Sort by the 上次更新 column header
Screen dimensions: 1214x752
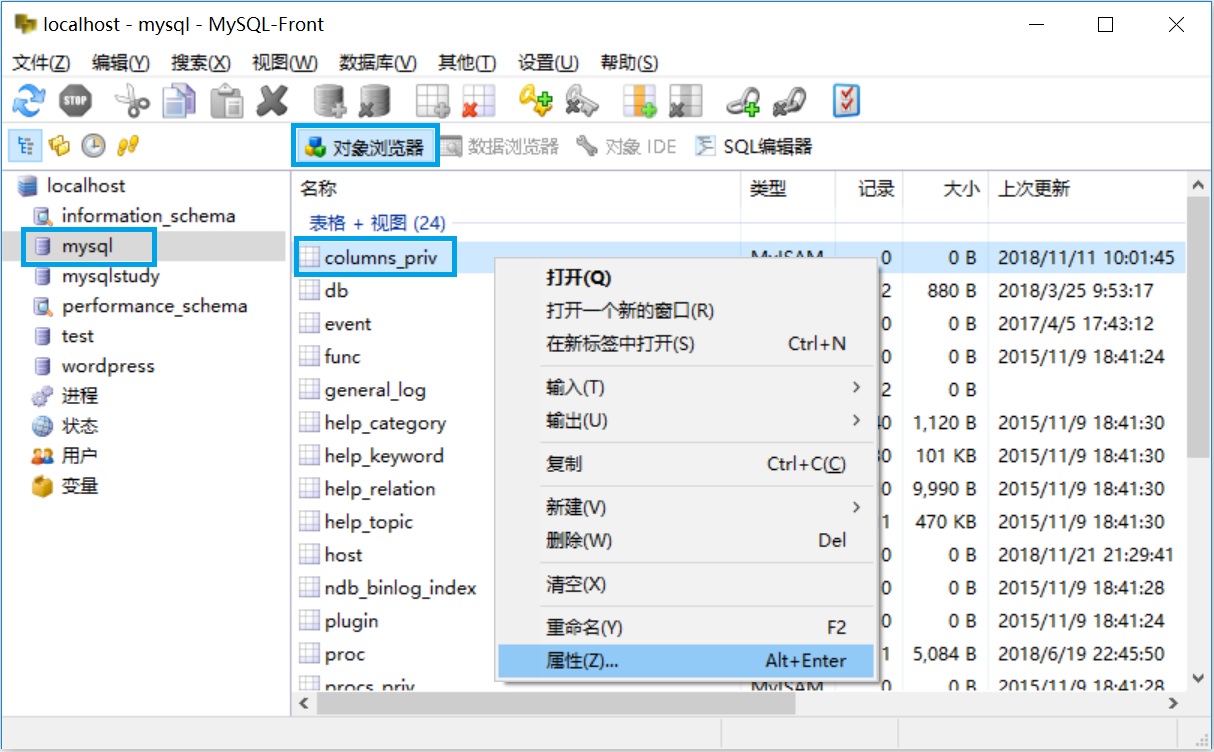[x=1087, y=188]
